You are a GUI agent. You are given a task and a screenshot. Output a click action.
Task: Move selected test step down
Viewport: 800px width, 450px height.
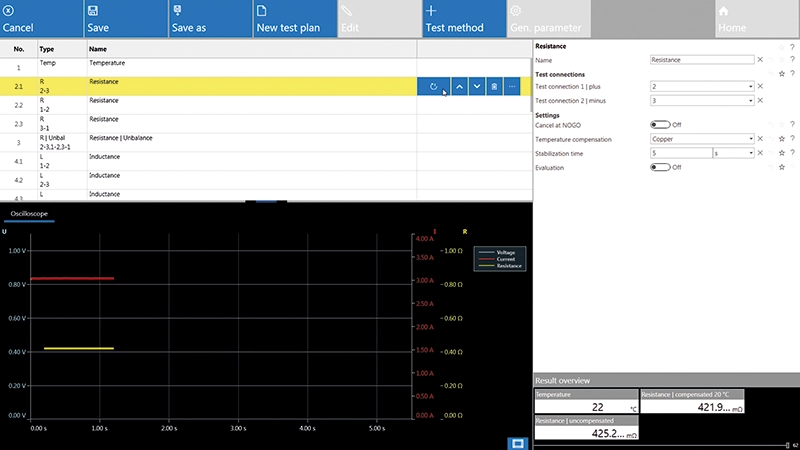pos(477,88)
